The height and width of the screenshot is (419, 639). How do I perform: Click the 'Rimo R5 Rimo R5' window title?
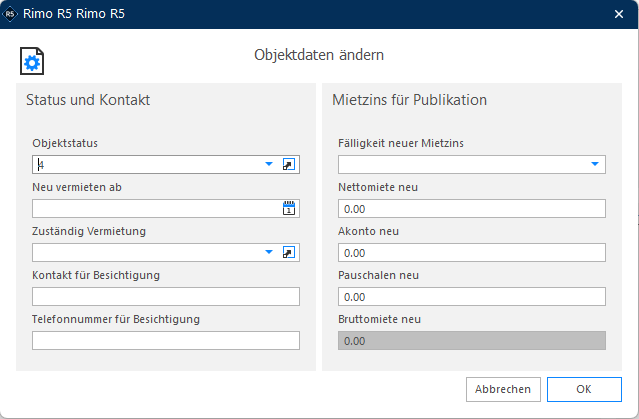pyautogui.click(x=74, y=14)
